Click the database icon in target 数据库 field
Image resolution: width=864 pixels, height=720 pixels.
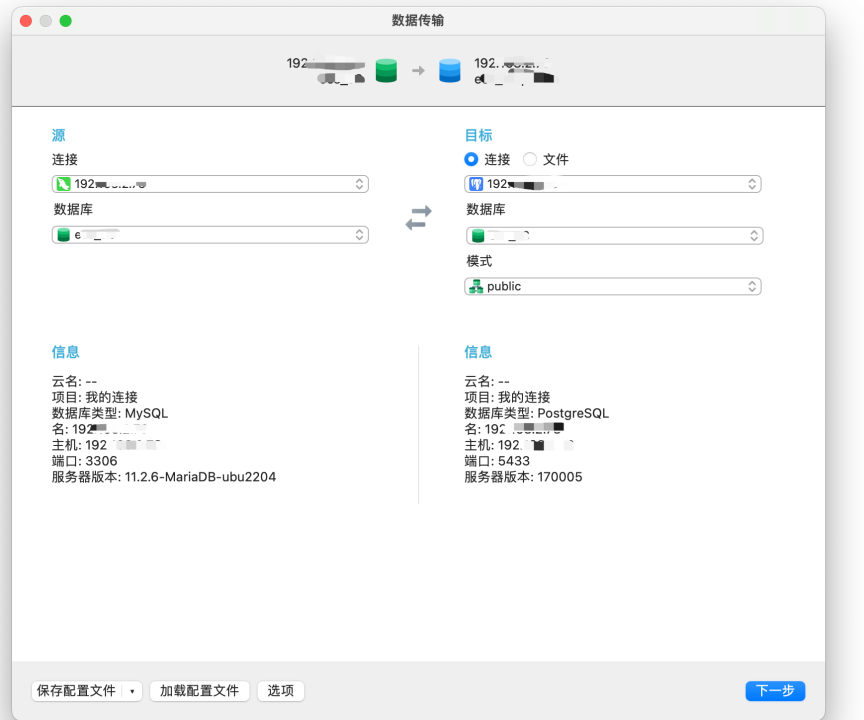pyautogui.click(x=479, y=234)
